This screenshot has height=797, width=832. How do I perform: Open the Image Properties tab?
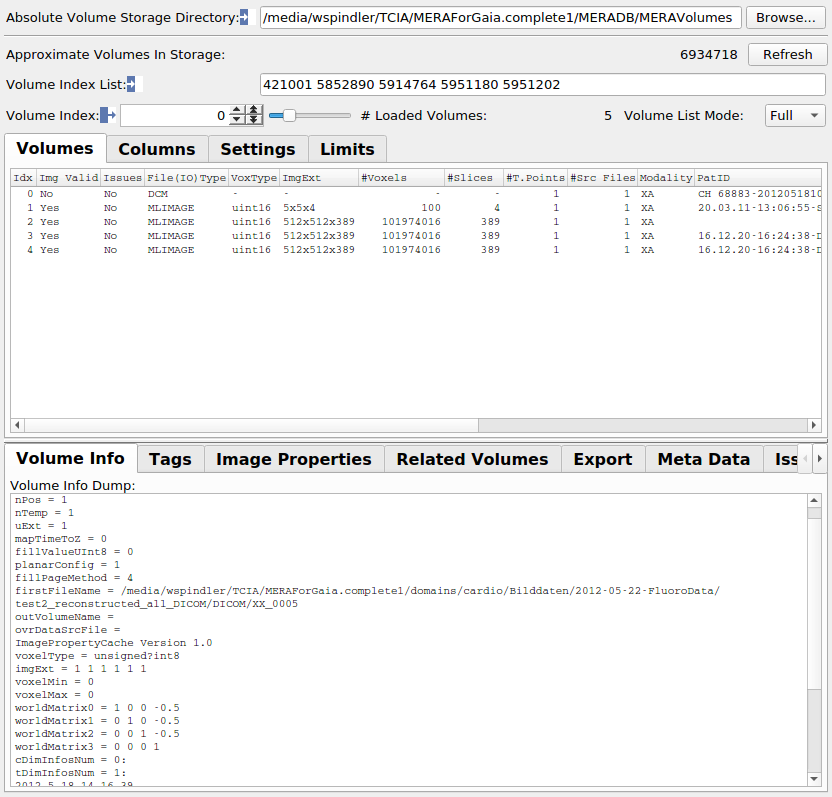point(294,459)
